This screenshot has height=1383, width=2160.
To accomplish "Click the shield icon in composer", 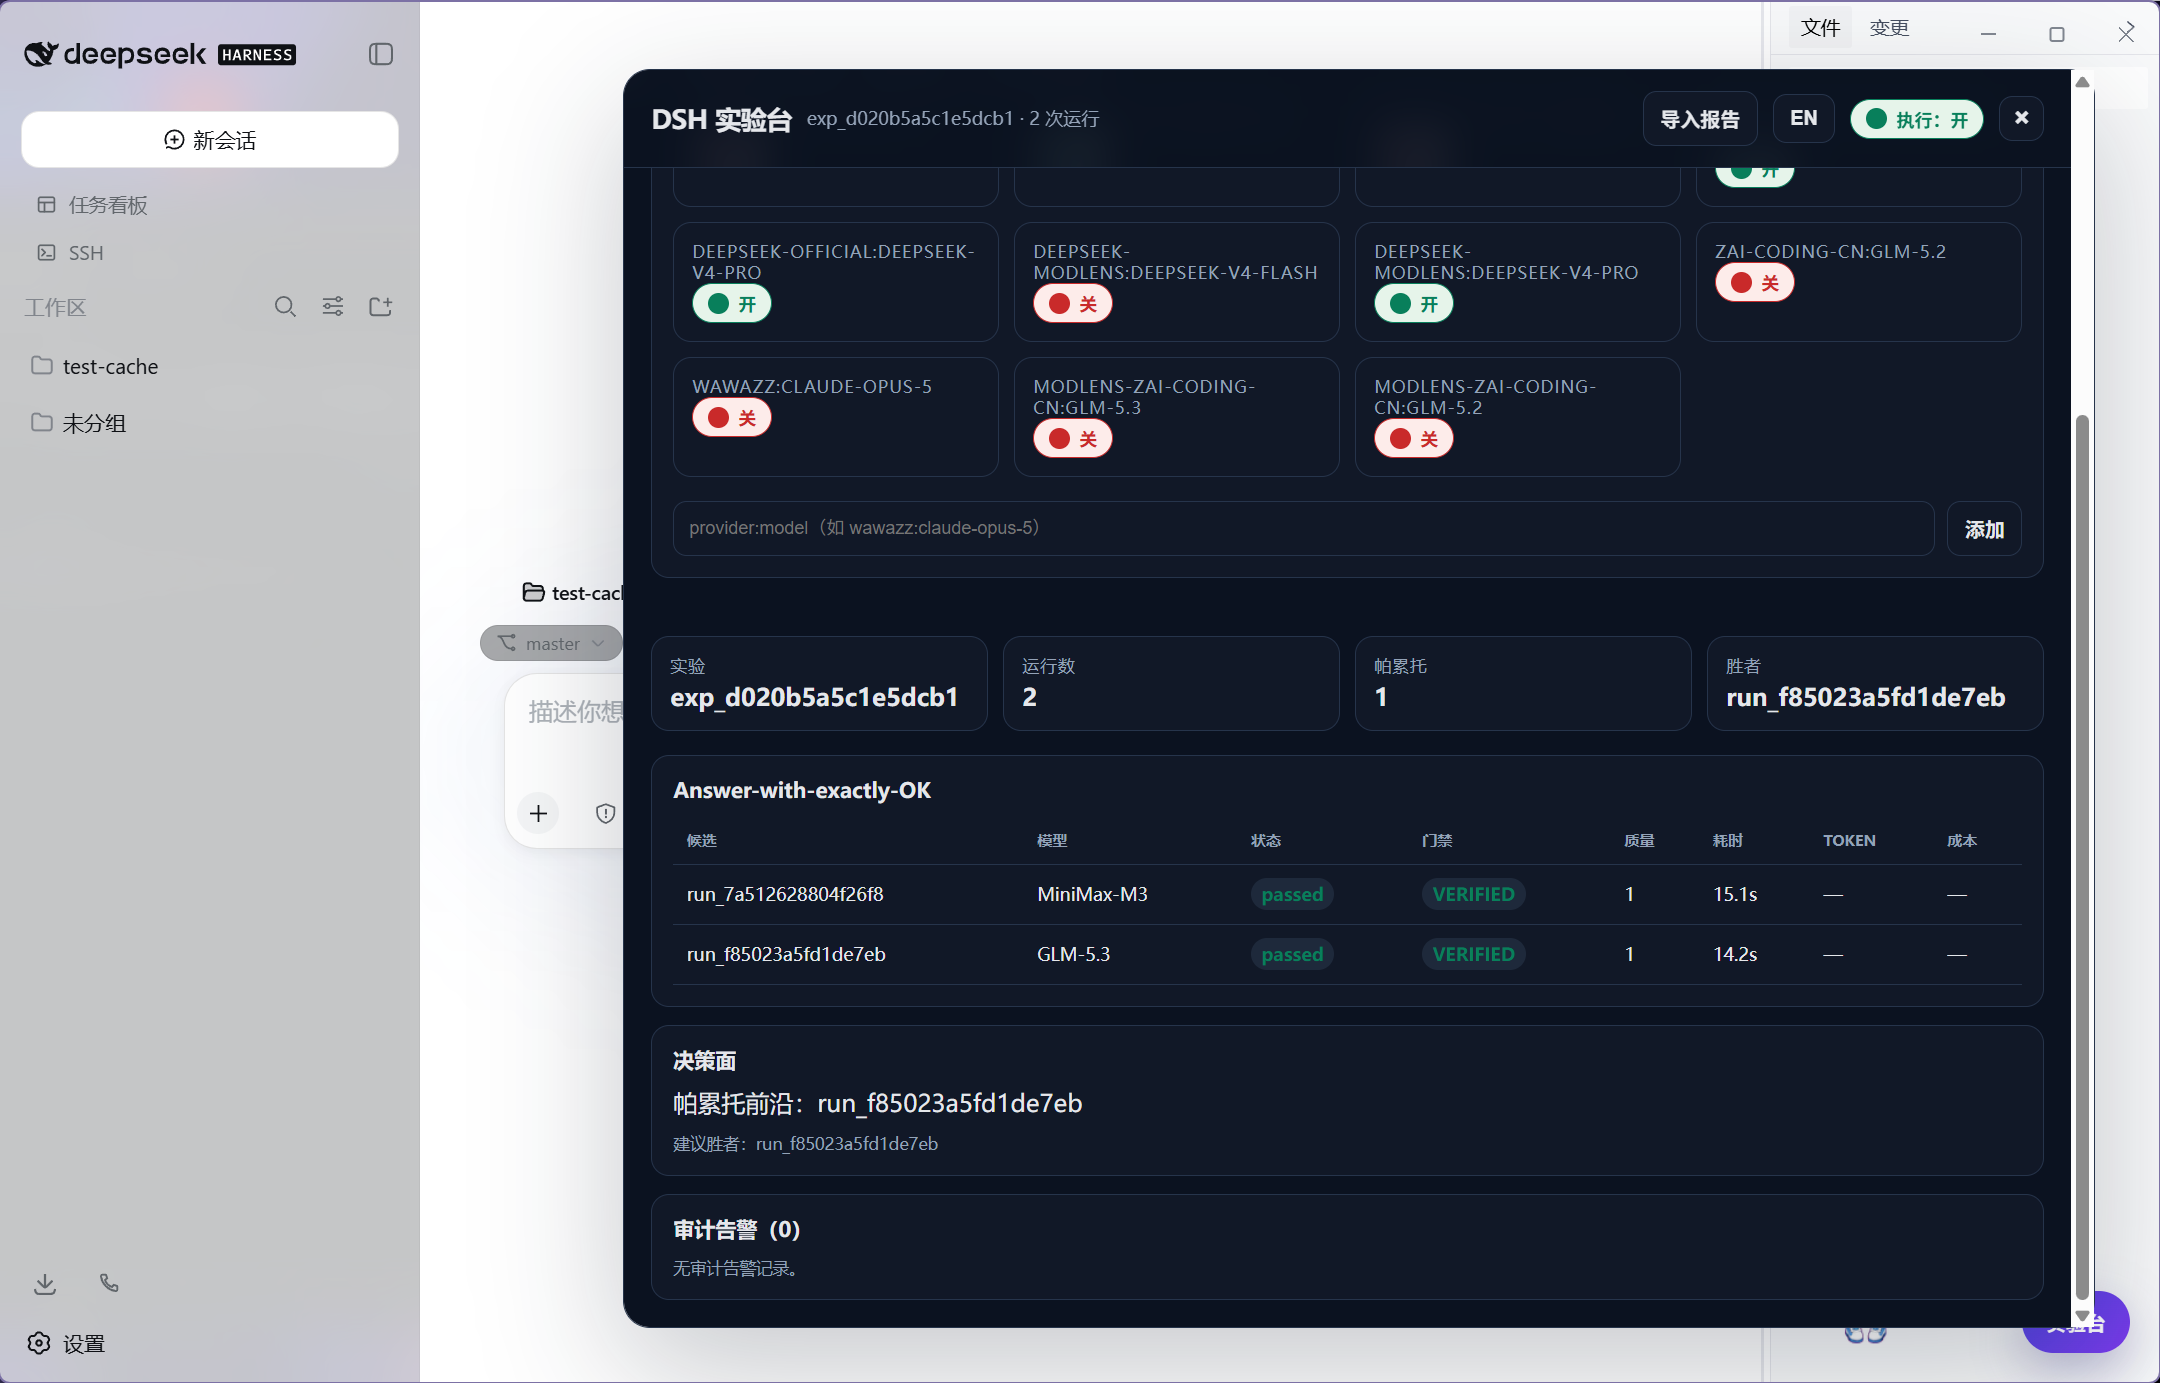I will [x=605, y=813].
